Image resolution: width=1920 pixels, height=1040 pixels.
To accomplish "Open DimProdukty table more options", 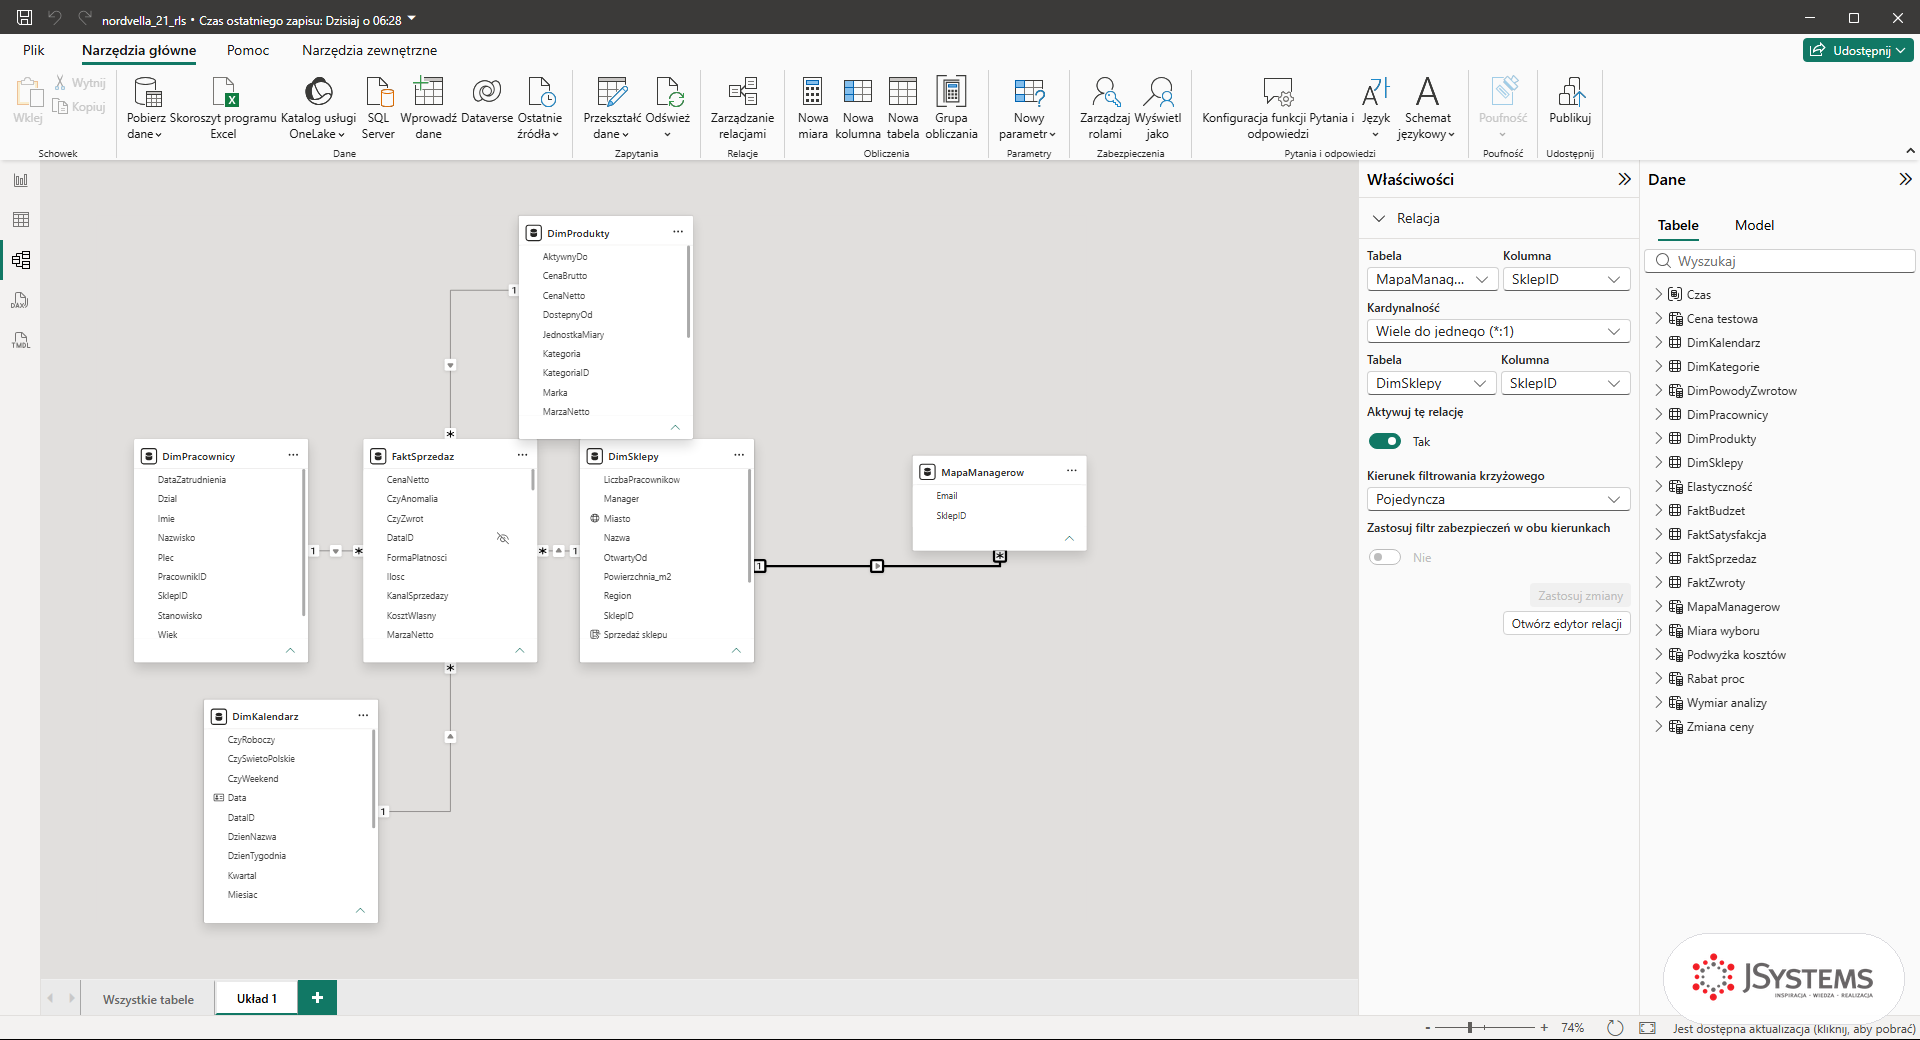I will (x=678, y=232).
